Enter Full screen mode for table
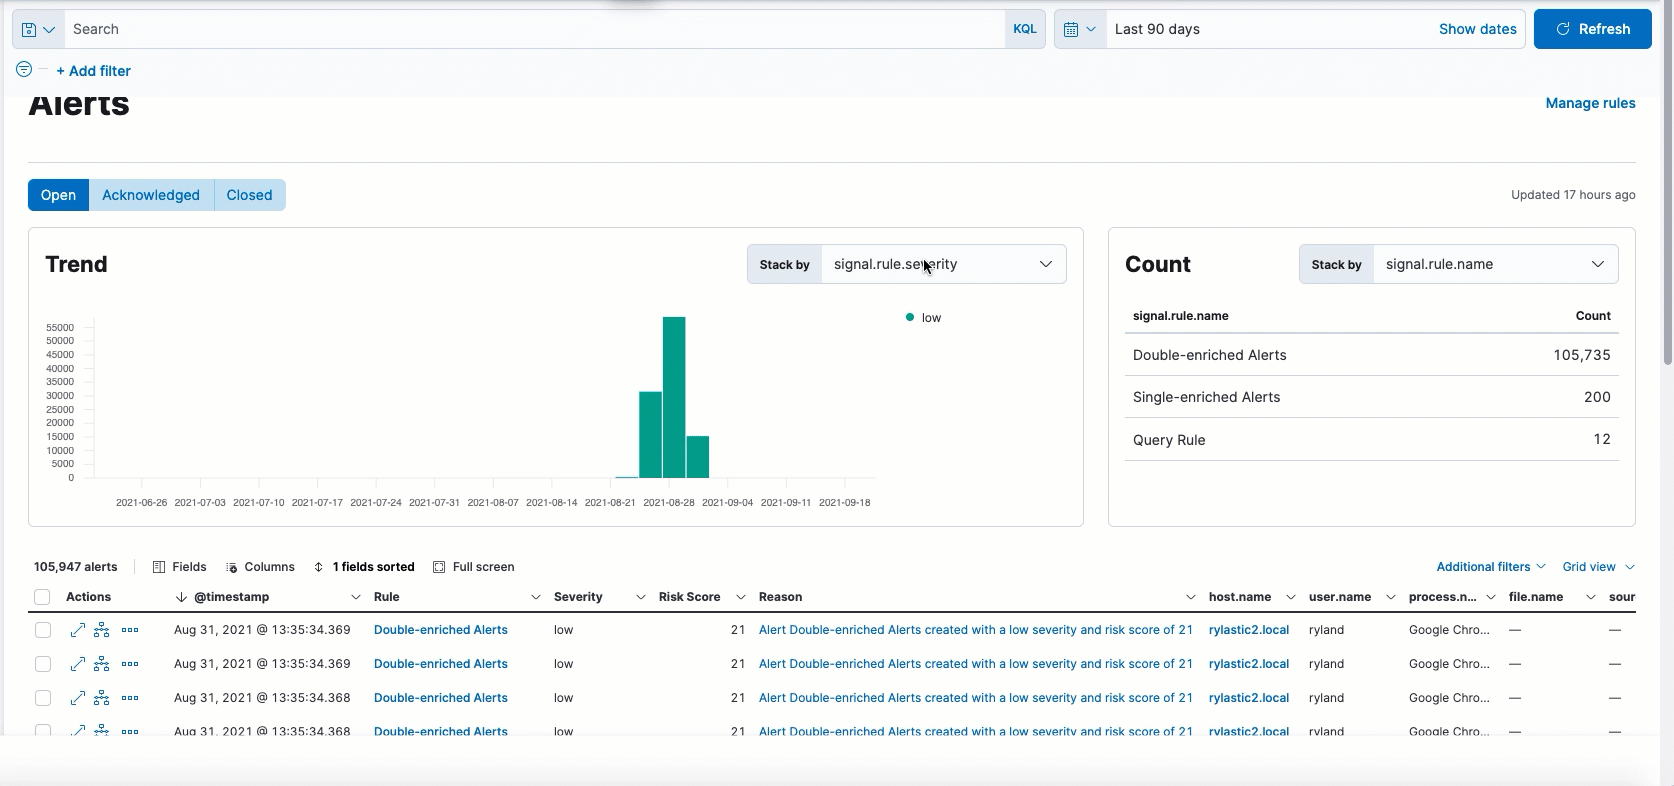This screenshot has width=1674, height=786. click(474, 567)
